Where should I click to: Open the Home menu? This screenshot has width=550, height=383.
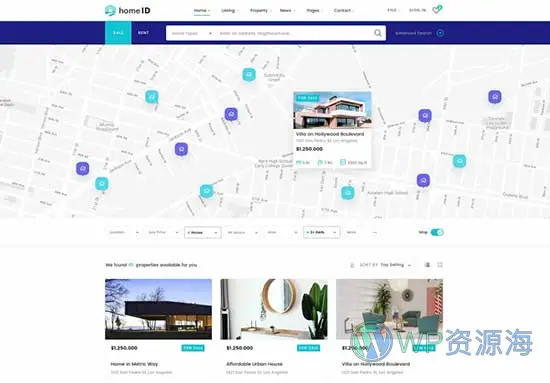pyautogui.click(x=202, y=11)
